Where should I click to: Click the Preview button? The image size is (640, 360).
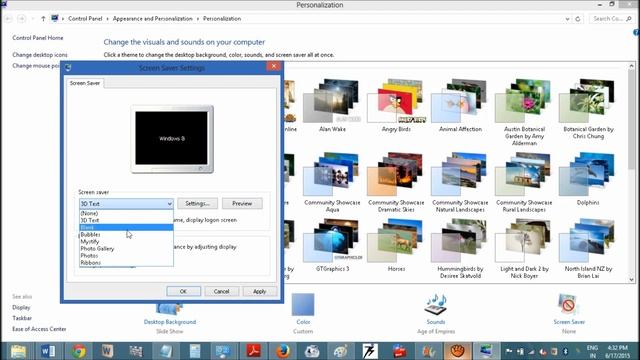pos(242,203)
